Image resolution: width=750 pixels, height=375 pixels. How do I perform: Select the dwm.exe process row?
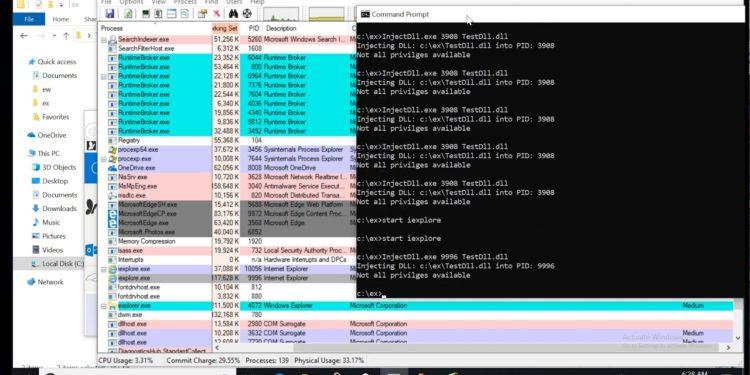pos(416,315)
